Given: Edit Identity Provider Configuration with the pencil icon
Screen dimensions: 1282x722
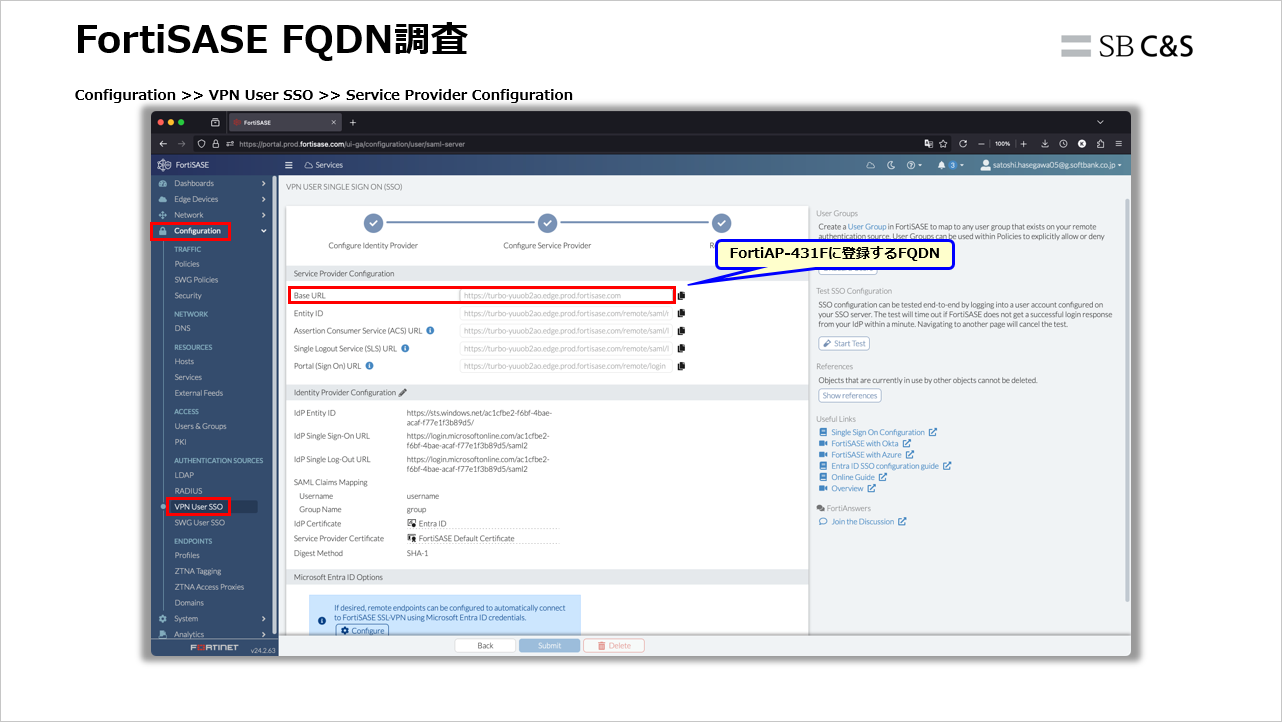Looking at the screenshot, I should tap(403, 393).
